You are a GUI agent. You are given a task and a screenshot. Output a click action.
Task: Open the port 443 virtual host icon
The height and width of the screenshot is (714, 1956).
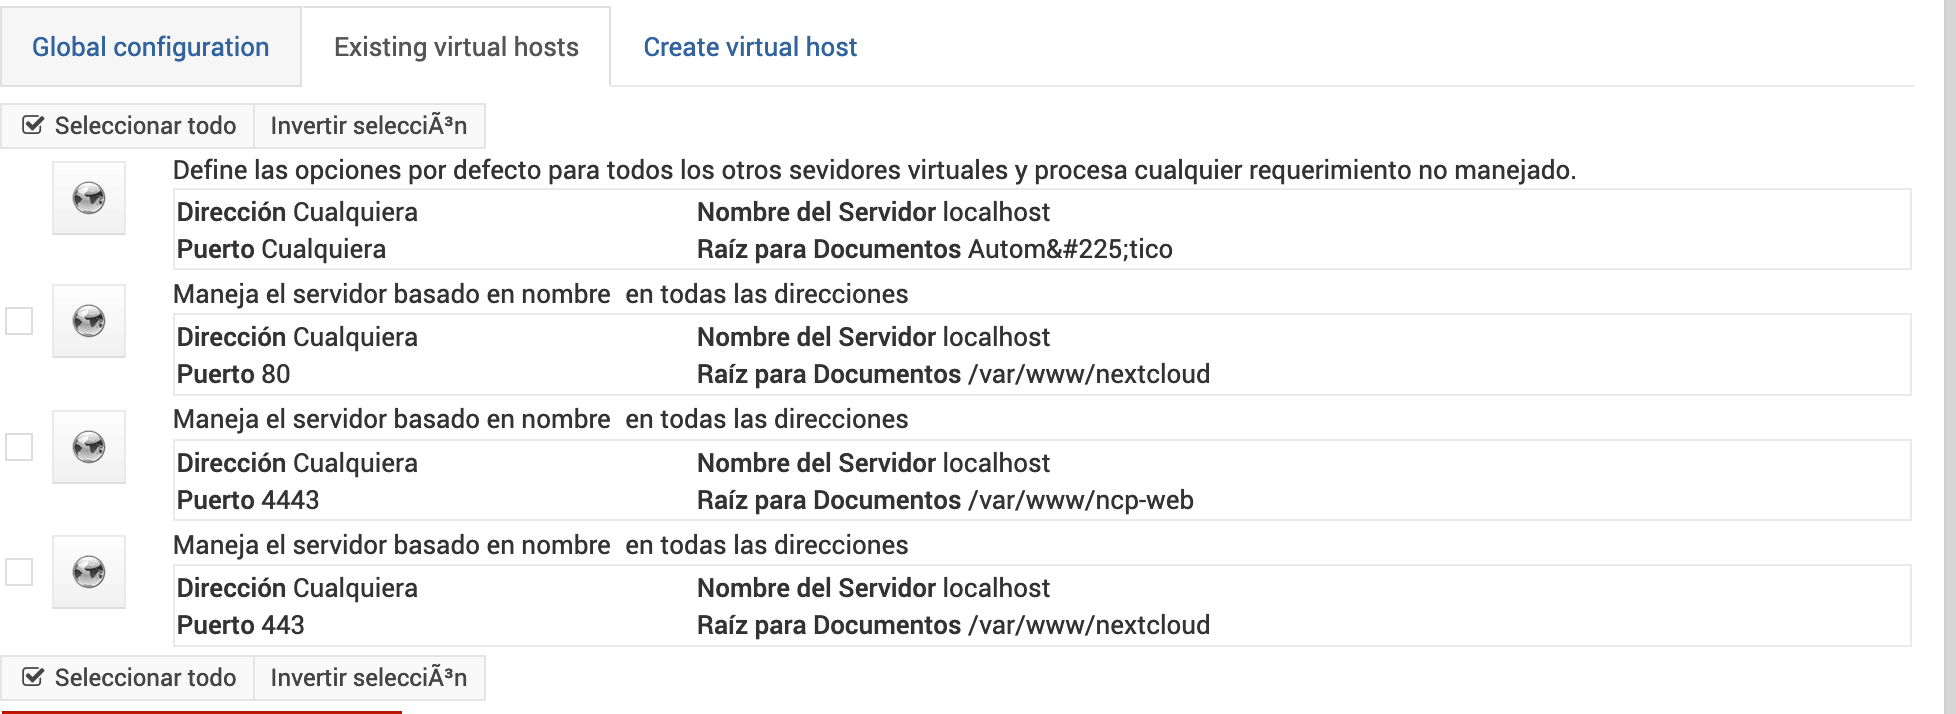click(89, 572)
